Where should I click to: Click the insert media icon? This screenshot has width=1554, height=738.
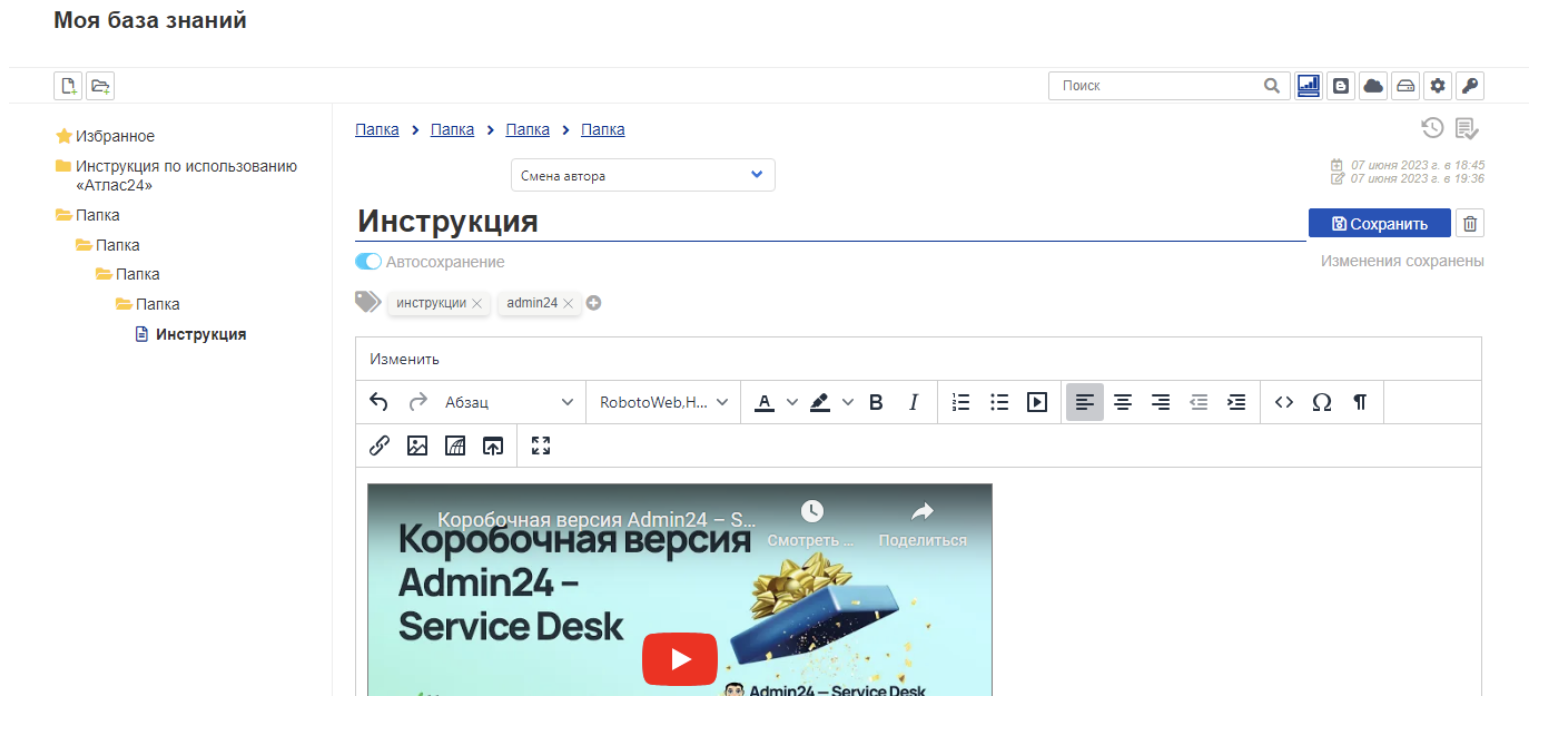[1037, 402]
